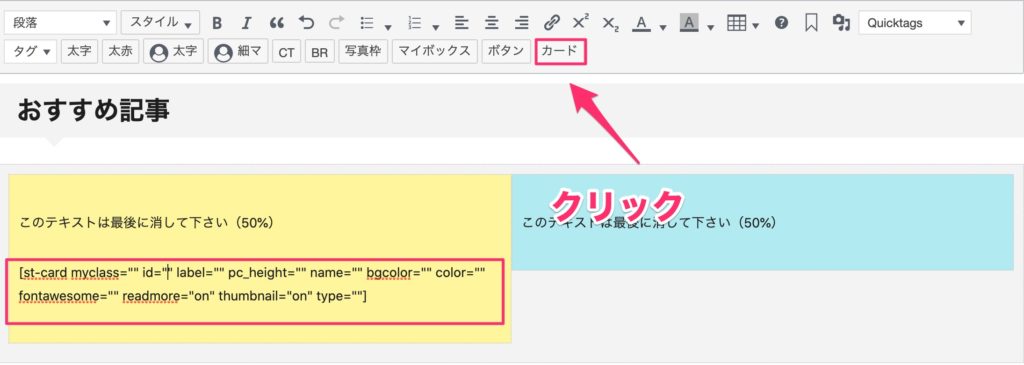Apply superscript formatting
The height and width of the screenshot is (365, 1024).
581,22
